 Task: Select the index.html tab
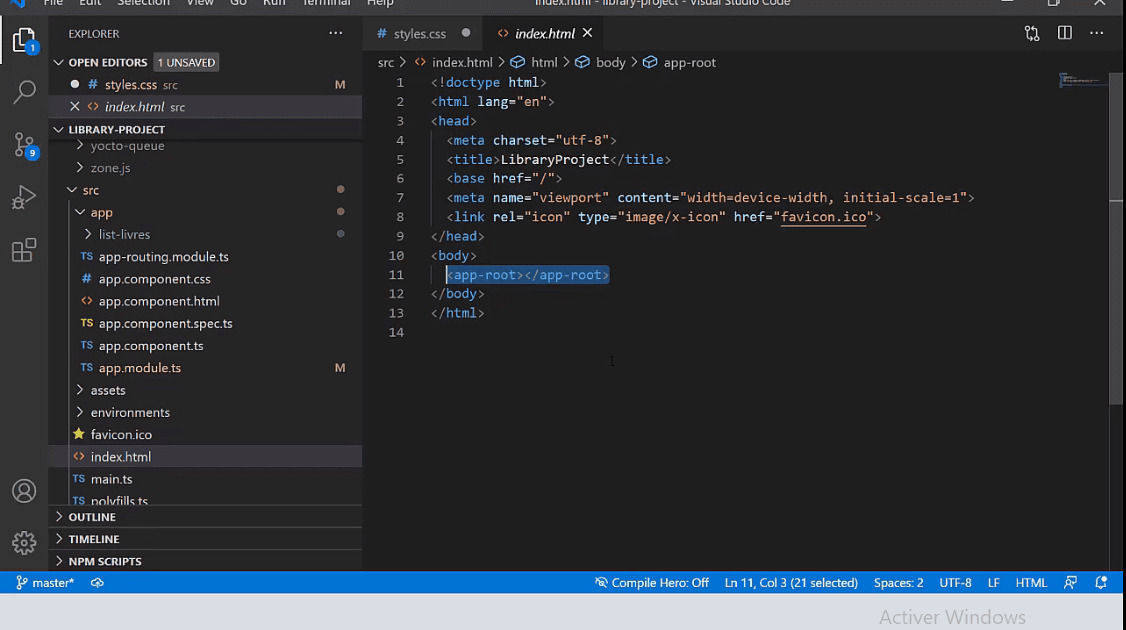544,33
